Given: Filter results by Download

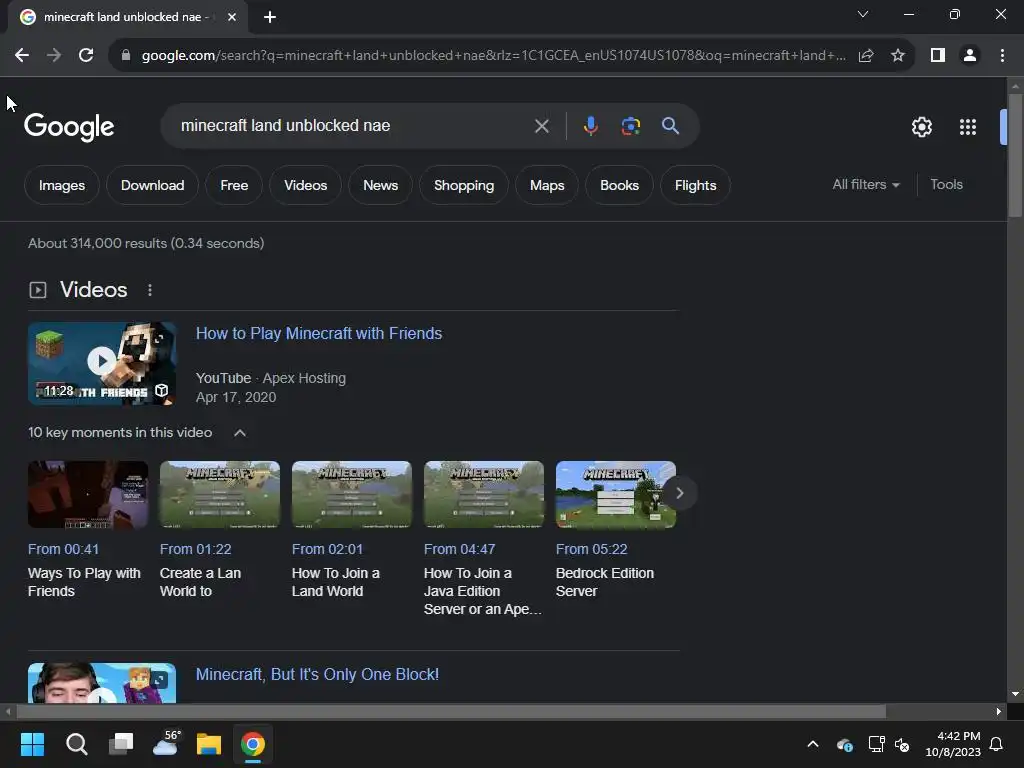Looking at the screenshot, I should (x=152, y=185).
